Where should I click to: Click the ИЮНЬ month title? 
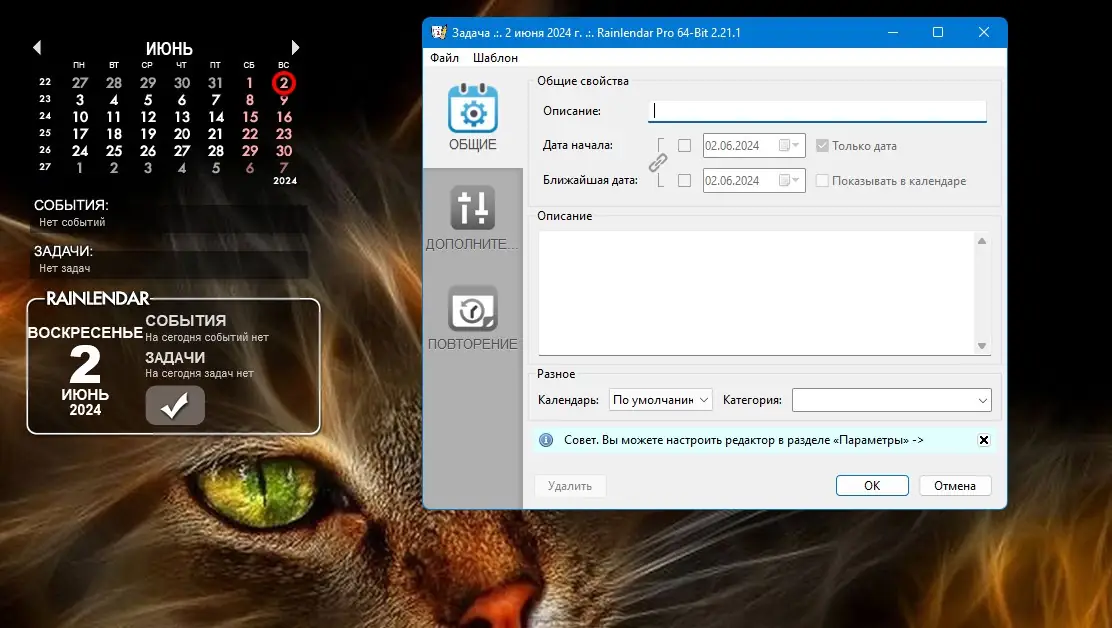click(169, 48)
